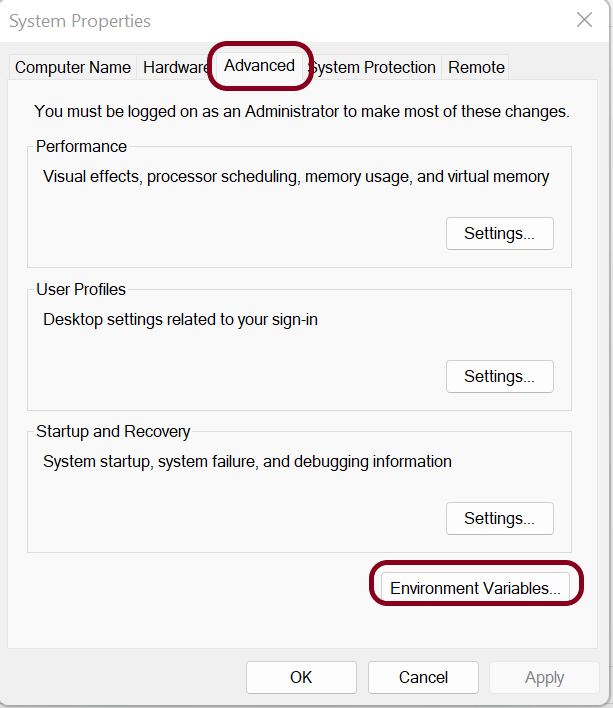Confirm with the OK button

[x=301, y=678]
